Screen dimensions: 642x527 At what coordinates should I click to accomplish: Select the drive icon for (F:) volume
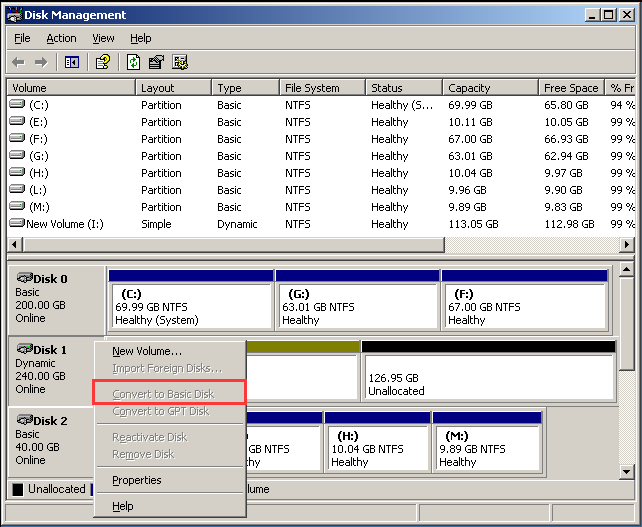pyautogui.click(x=17, y=138)
